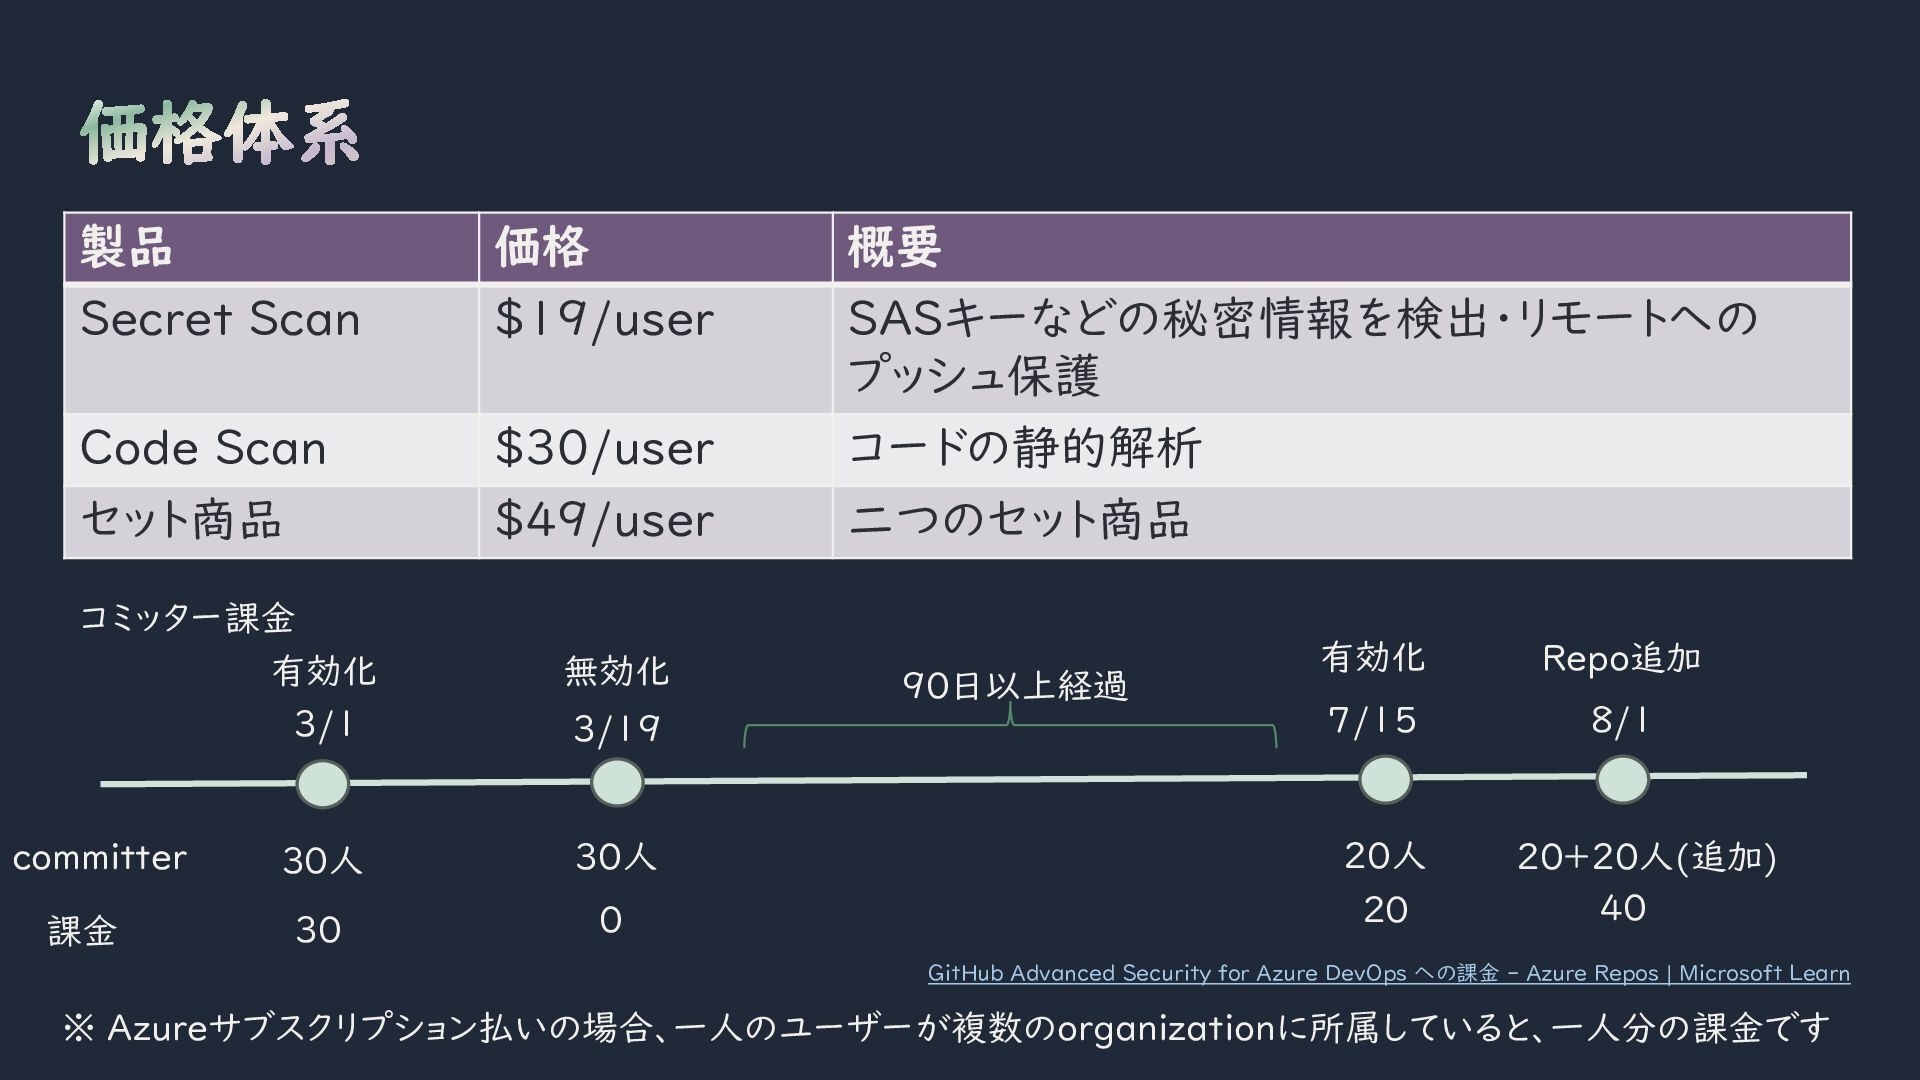Click the 概要 table header cell
Viewport: 1920px width, 1080px height.
click(x=1340, y=247)
